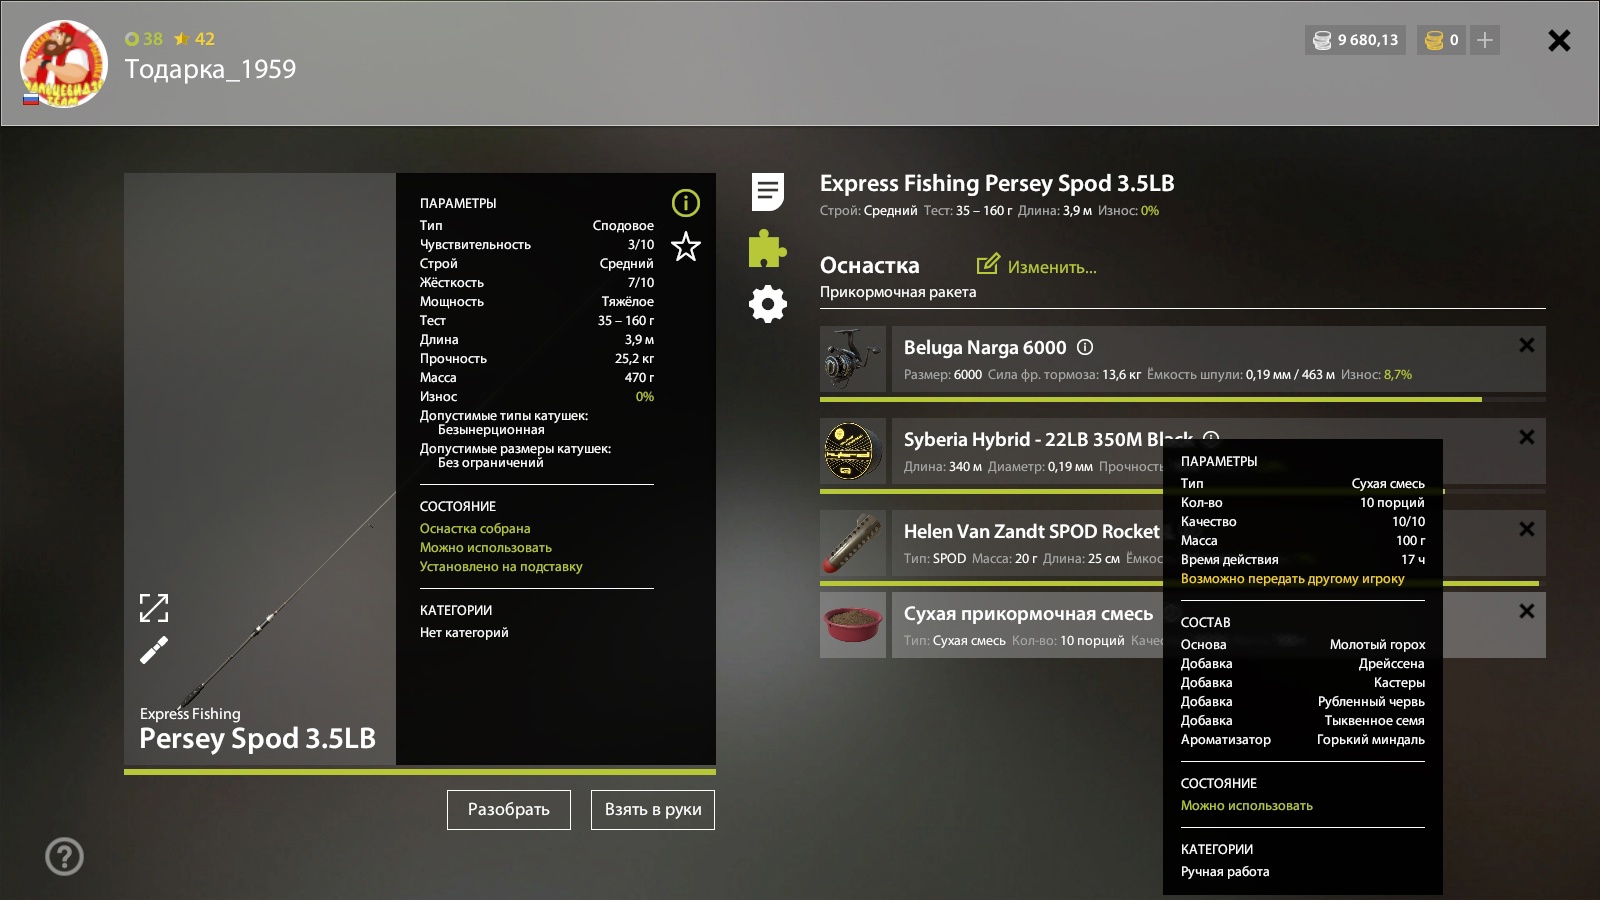Click SPOD Rocket thumbnail image
Image resolution: width=1600 pixels, height=900 pixels.
point(853,543)
